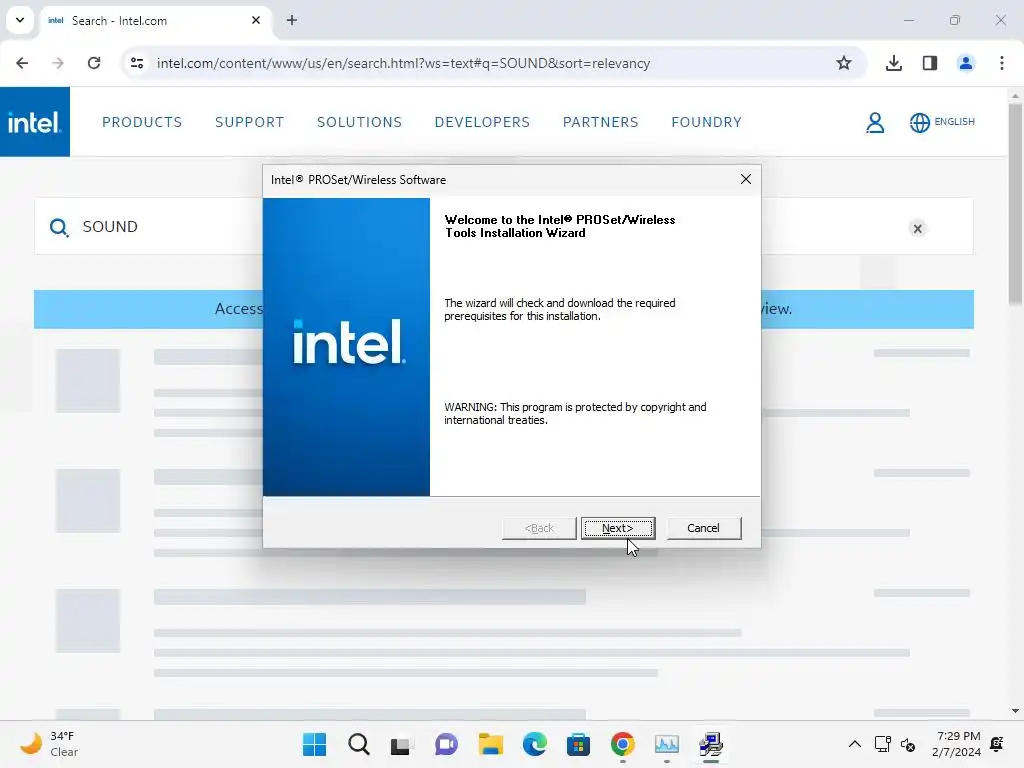Select the installer icon on taskbar

pyautogui.click(x=711, y=744)
